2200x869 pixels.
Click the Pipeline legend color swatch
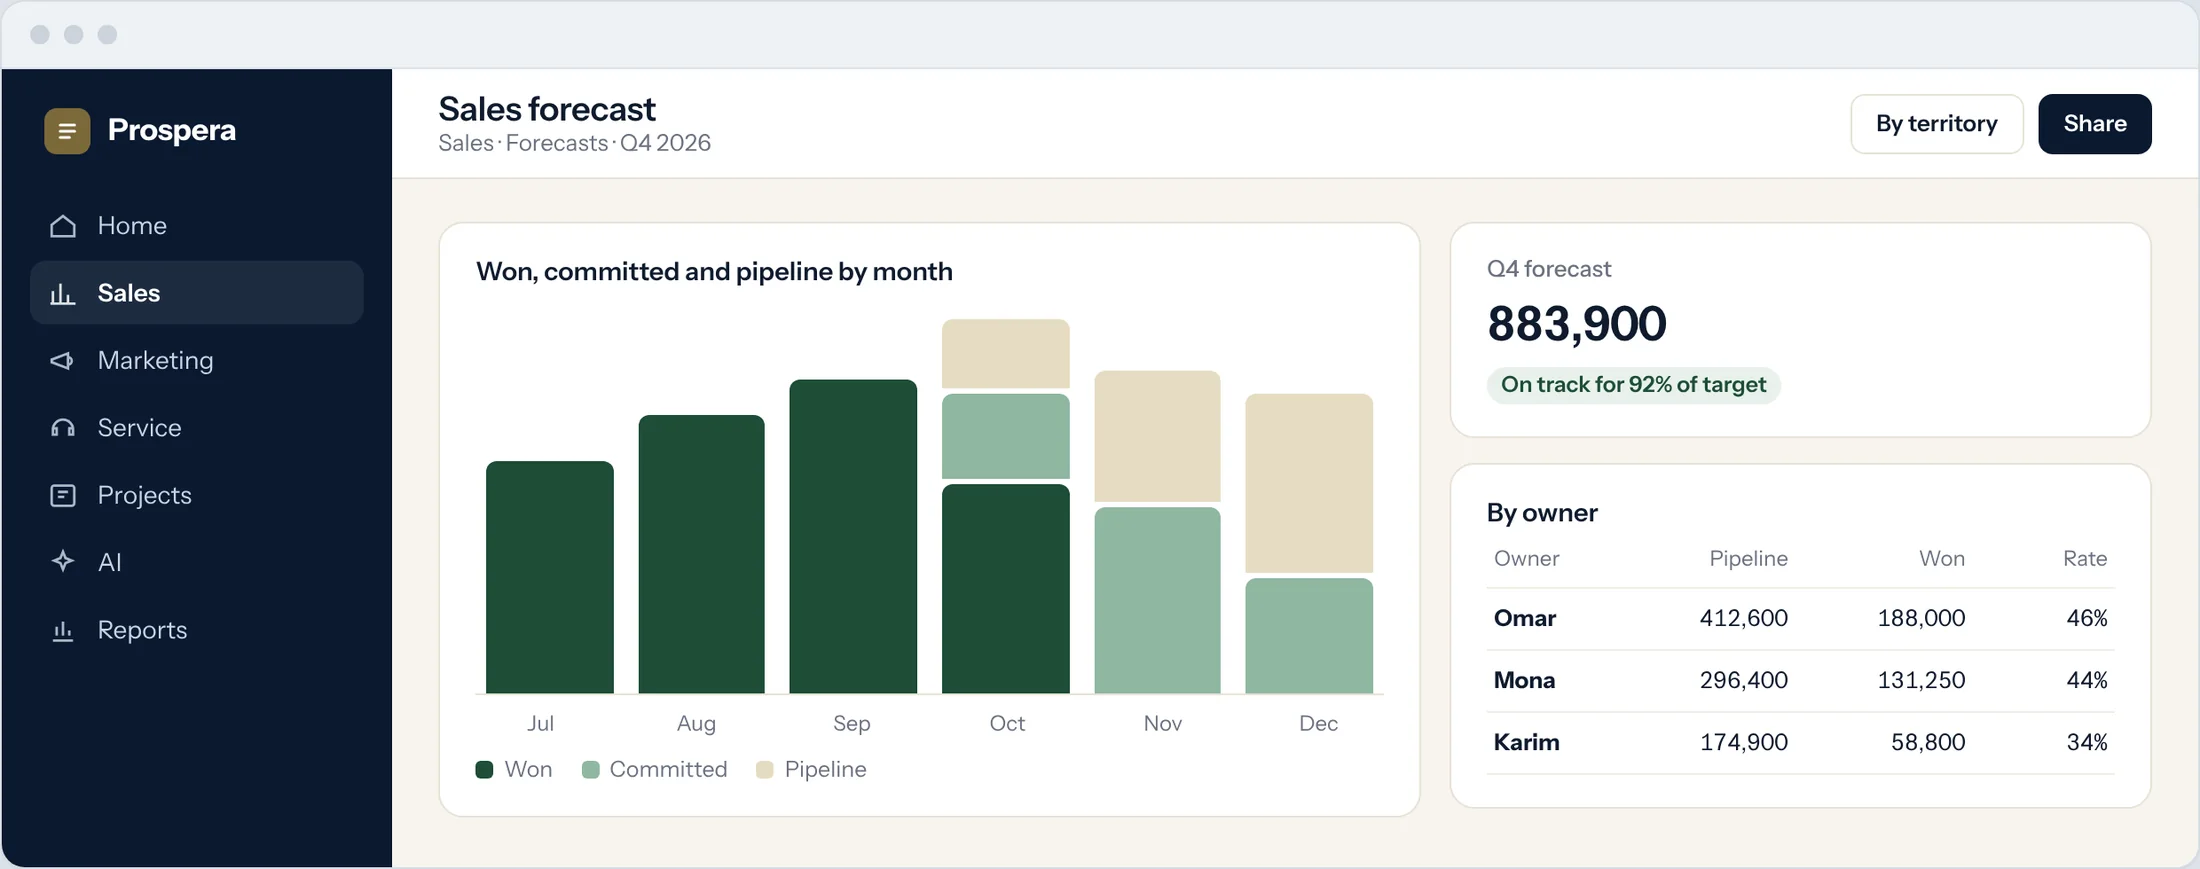[765, 769]
